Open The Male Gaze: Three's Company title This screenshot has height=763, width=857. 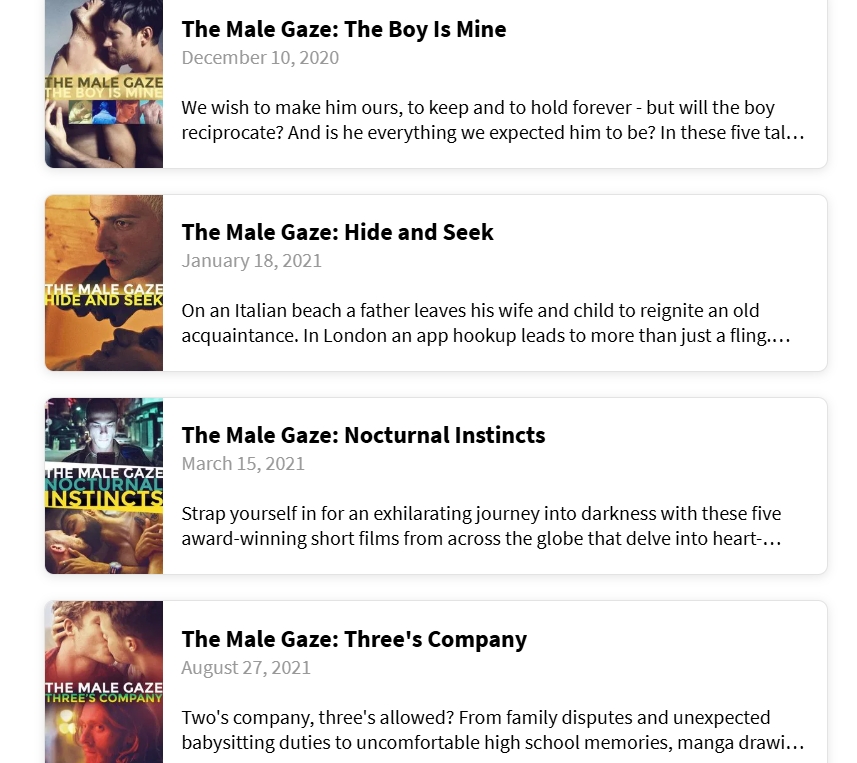(354, 639)
